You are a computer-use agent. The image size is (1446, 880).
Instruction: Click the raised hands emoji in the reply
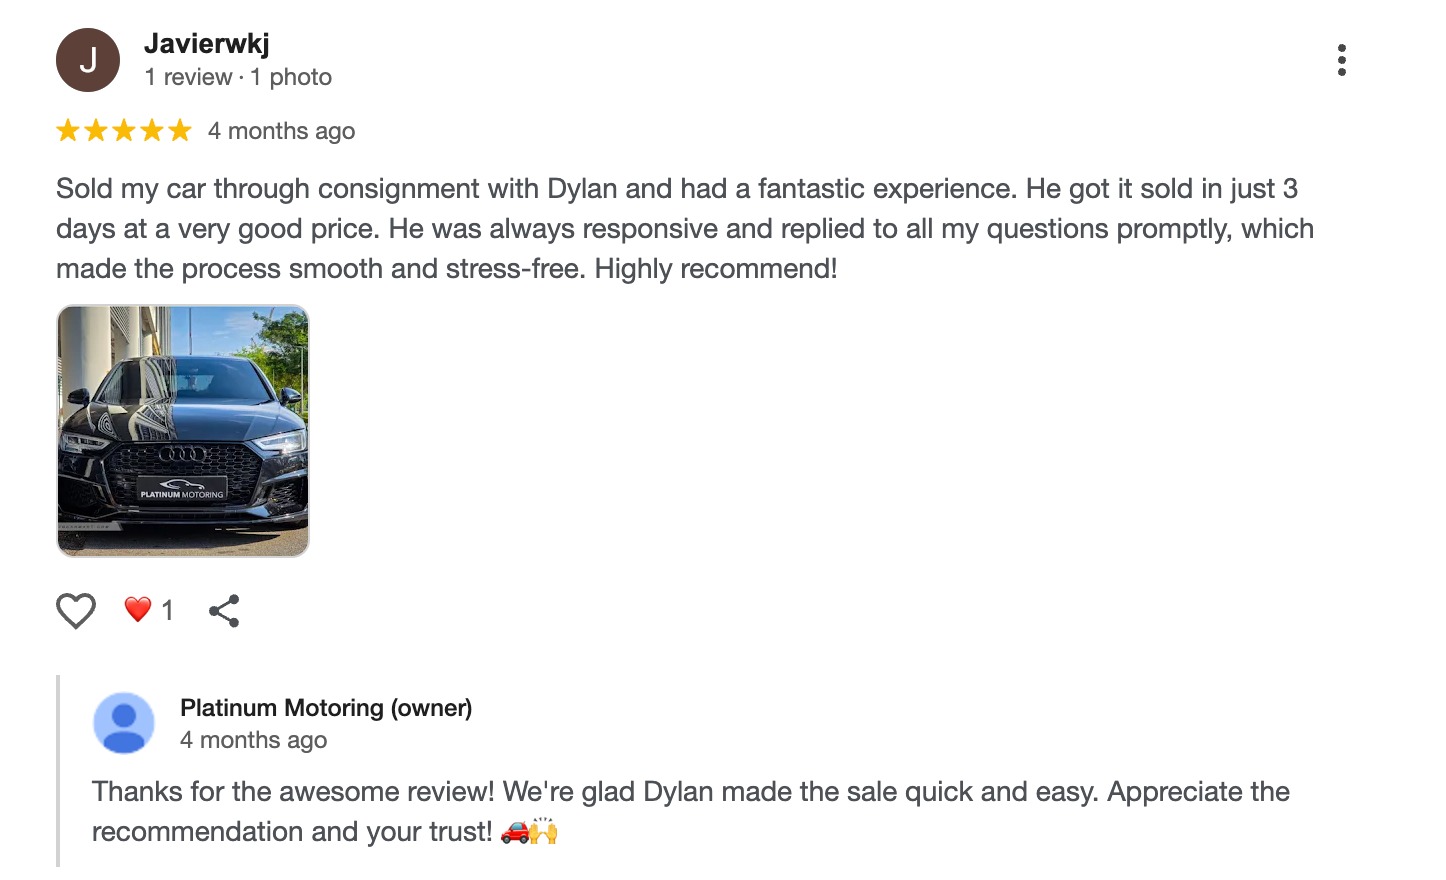[544, 831]
